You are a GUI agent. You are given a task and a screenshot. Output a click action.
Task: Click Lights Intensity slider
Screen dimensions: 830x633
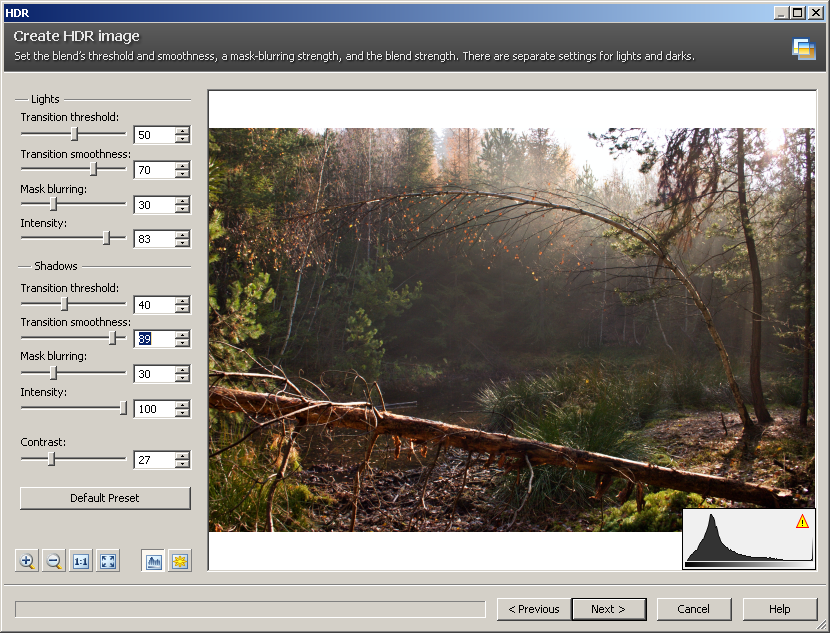pyautogui.click(x=74, y=238)
